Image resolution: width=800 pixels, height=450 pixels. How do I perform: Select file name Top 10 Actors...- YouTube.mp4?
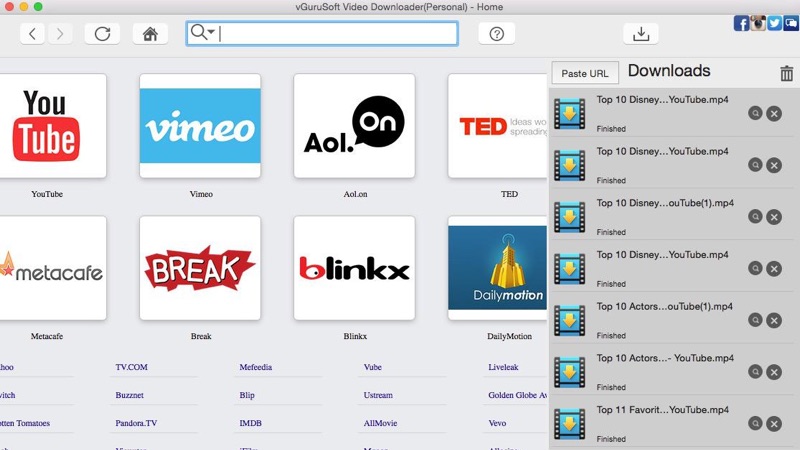click(665, 358)
